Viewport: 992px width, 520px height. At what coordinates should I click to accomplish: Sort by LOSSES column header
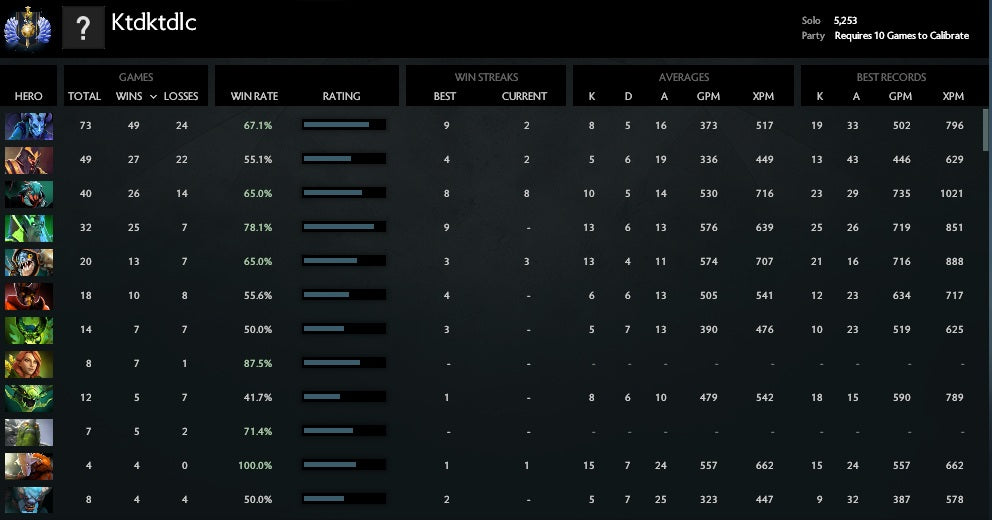click(180, 97)
